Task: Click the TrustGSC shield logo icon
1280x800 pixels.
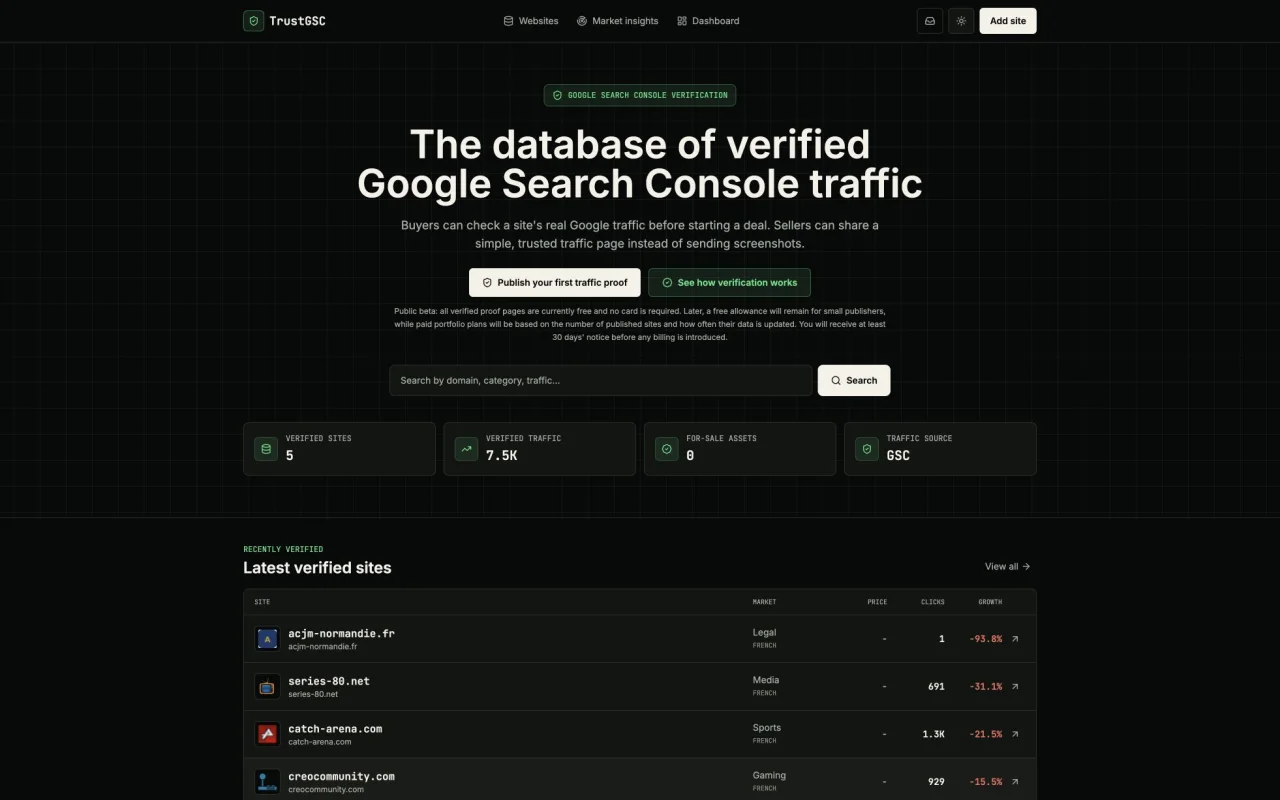Action: pos(254,21)
